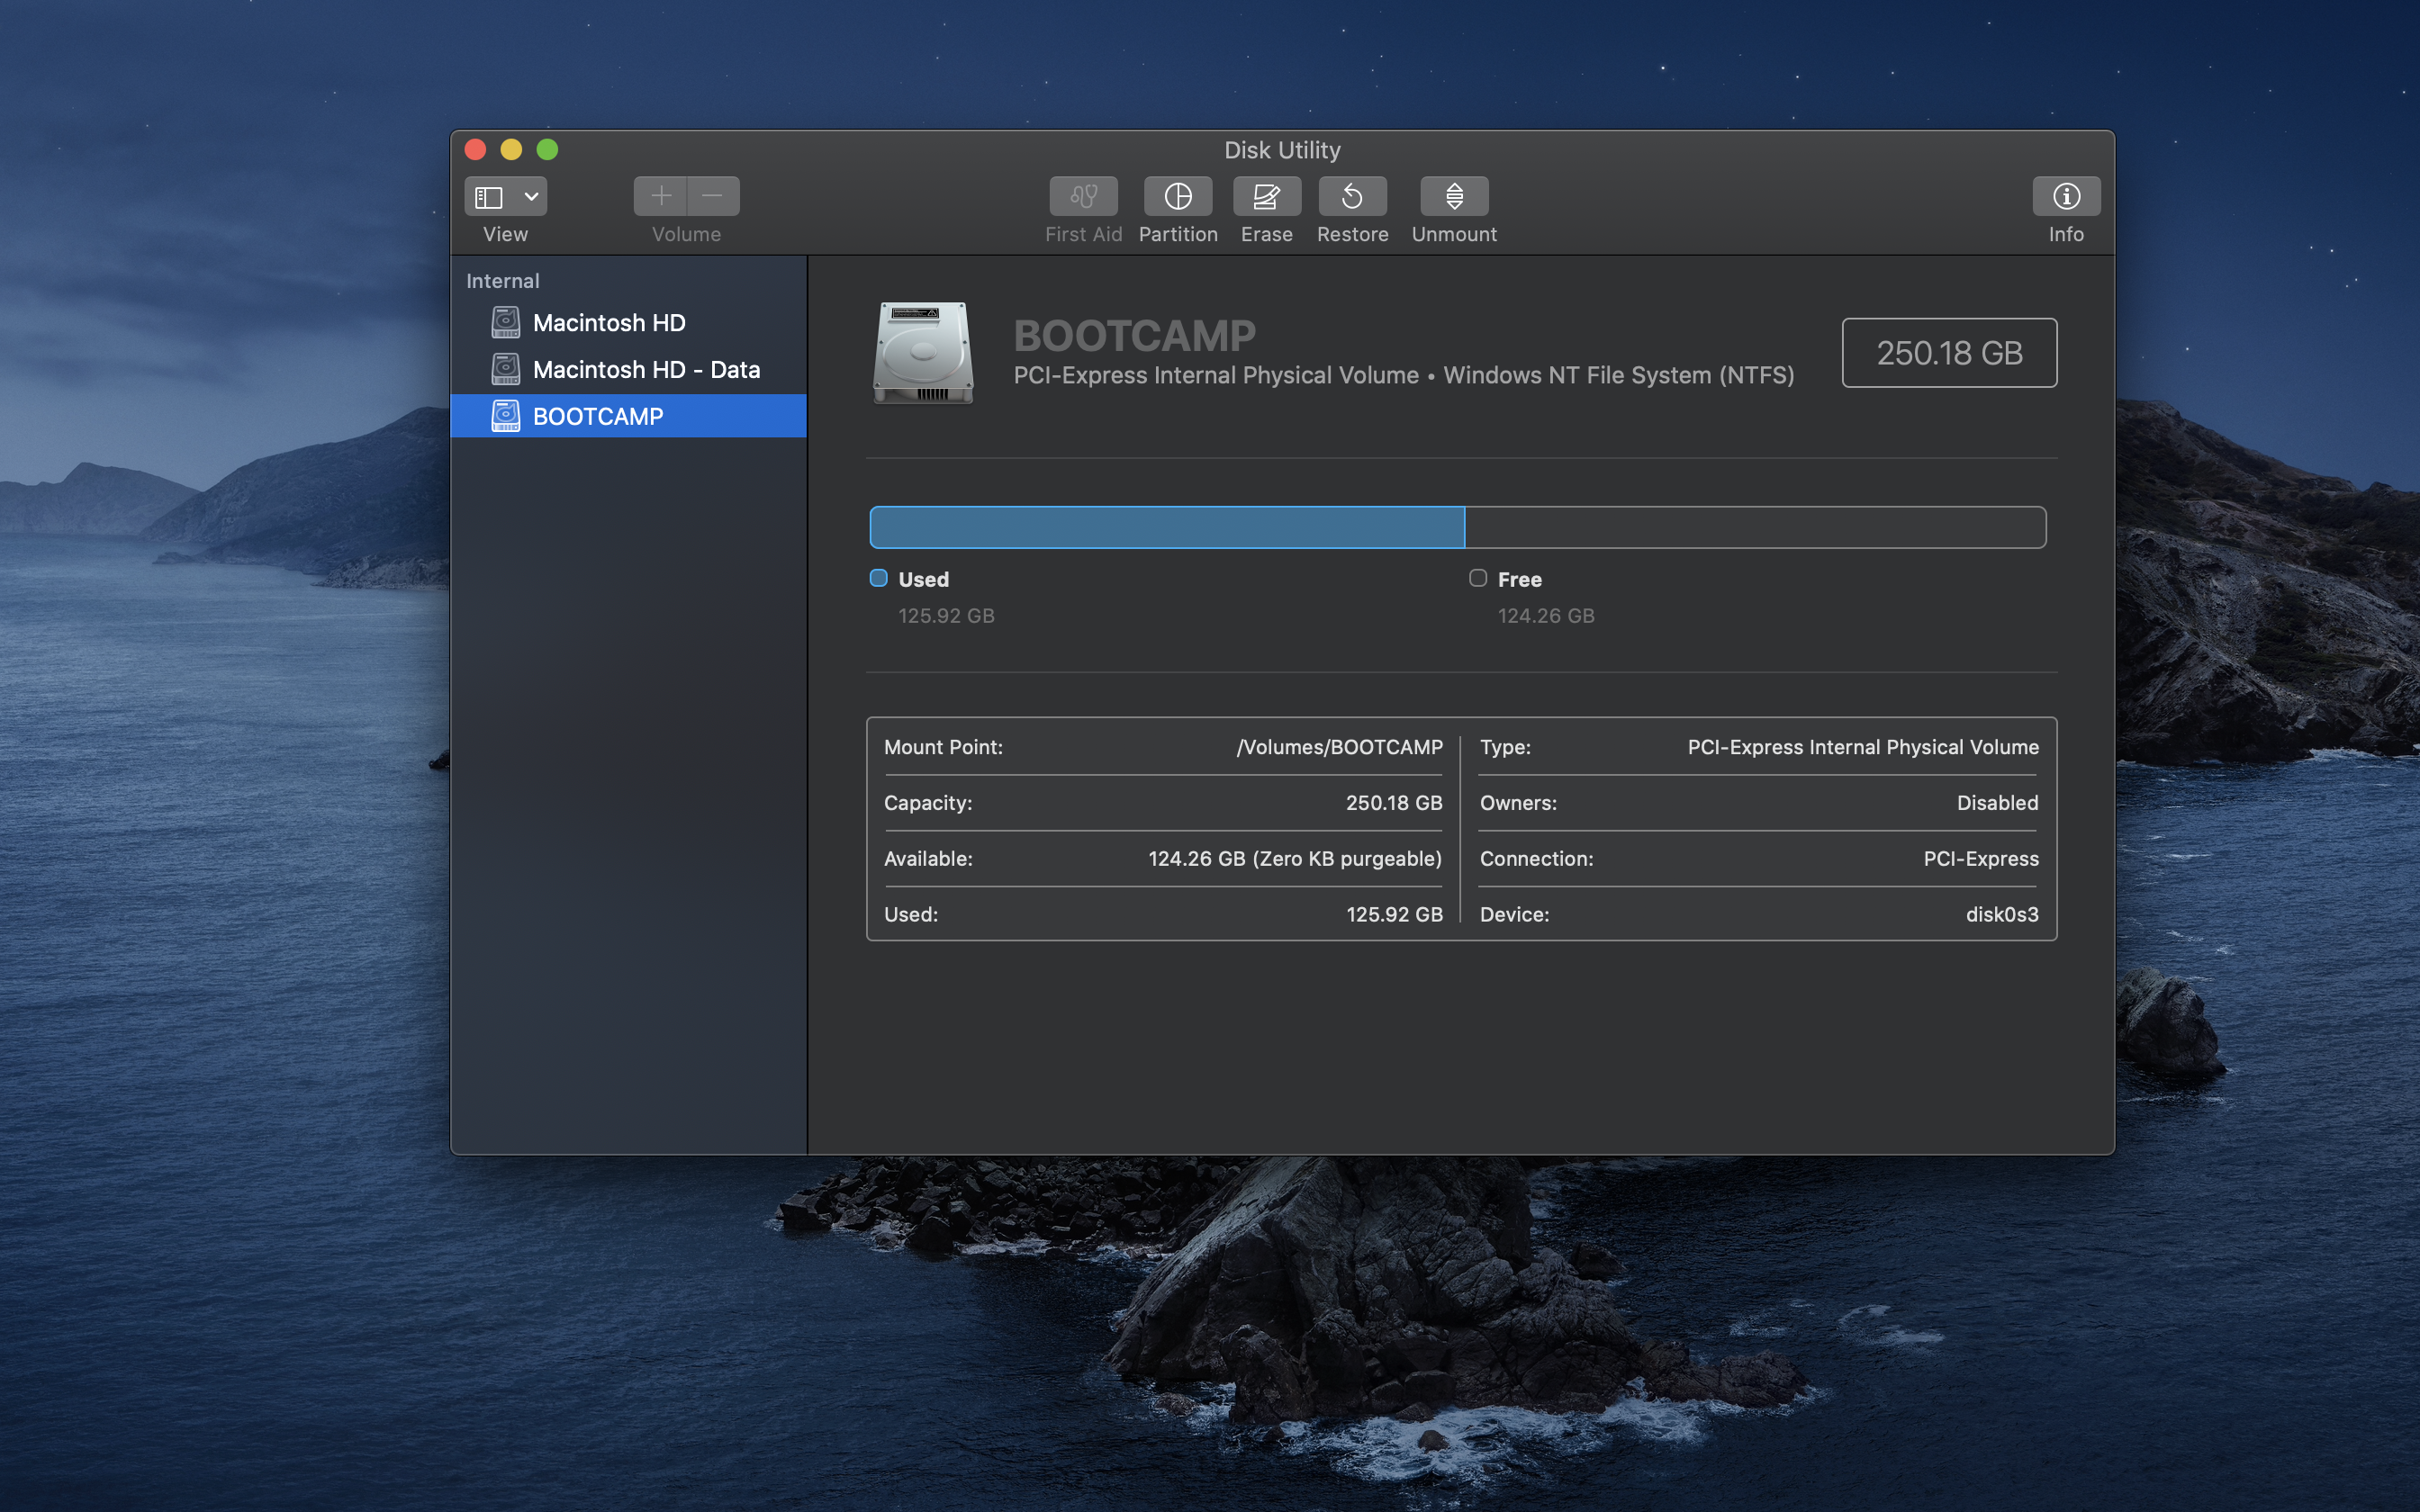Screen dimensions: 2420x1512
Task: Expand the View dropdown chevron
Action: tap(532, 197)
